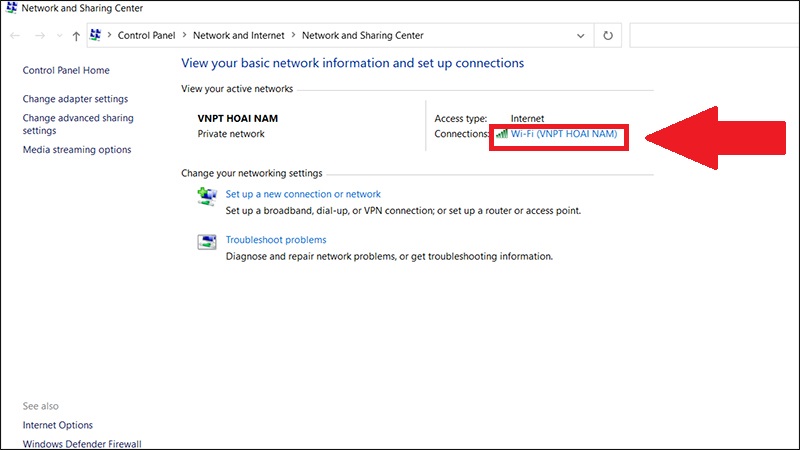
Task: Click the address bar network icon
Action: click(x=95, y=35)
